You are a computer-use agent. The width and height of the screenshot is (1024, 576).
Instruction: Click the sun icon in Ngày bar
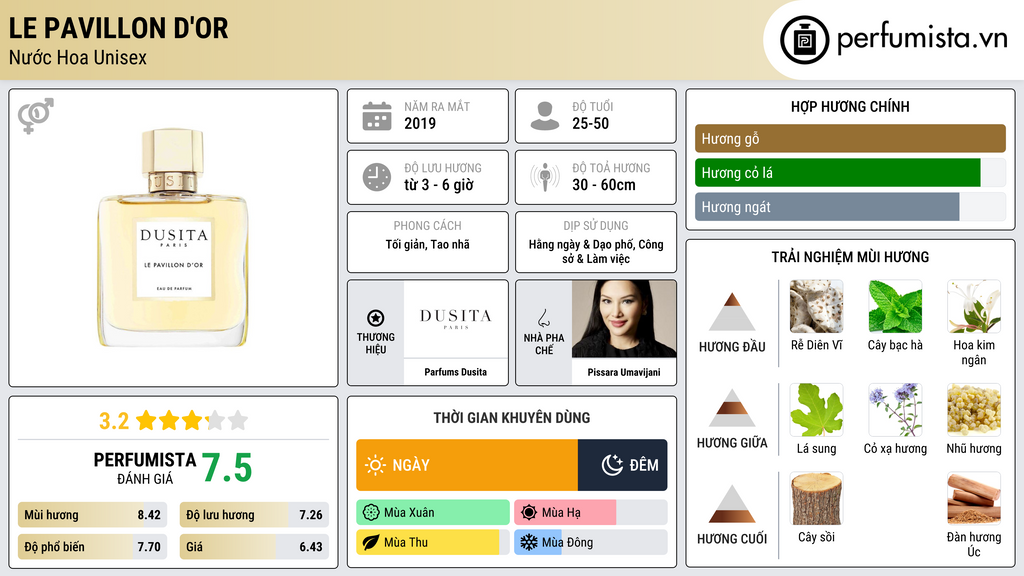pyautogui.click(x=375, y=465)
